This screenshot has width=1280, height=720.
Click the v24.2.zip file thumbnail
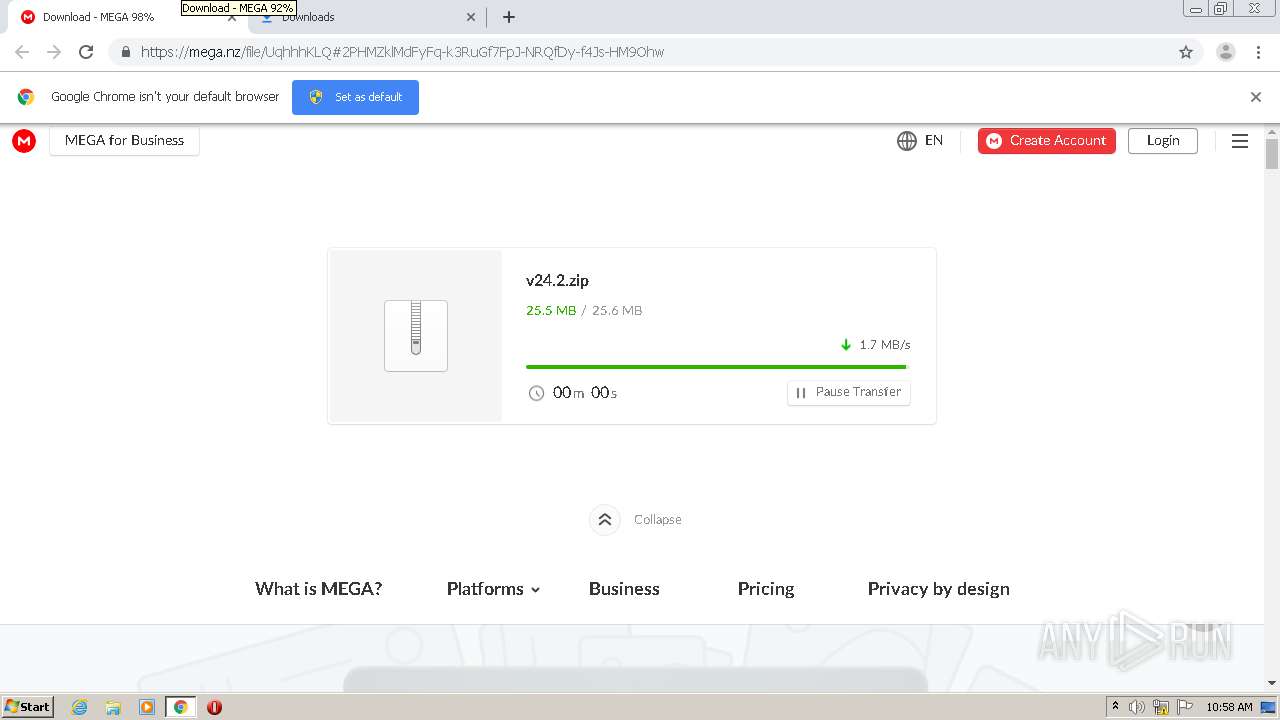pos(416,336)
